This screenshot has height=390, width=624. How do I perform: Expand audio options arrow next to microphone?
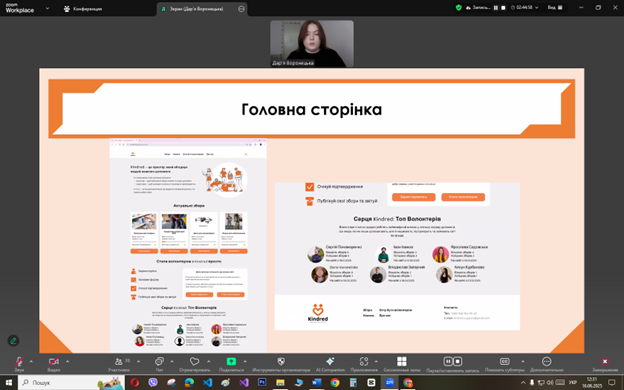pyautogui.click(x=31, y=361)
